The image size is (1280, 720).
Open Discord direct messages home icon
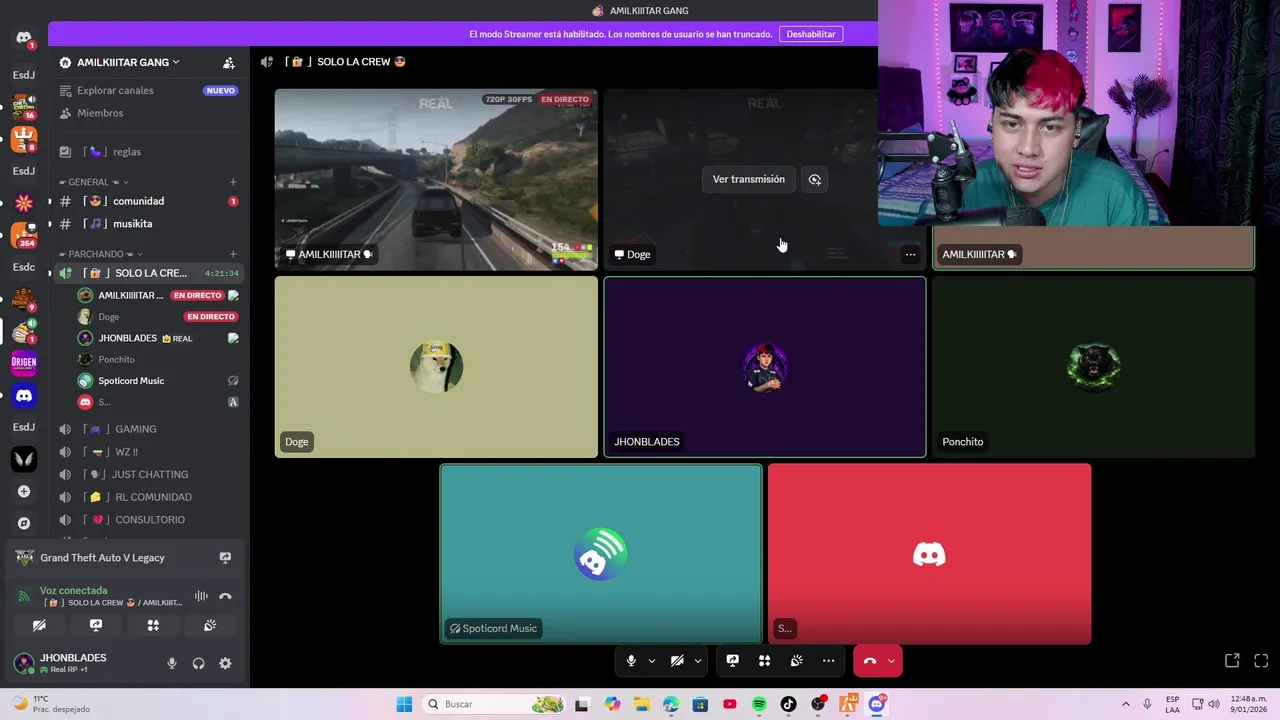point(24,38)
